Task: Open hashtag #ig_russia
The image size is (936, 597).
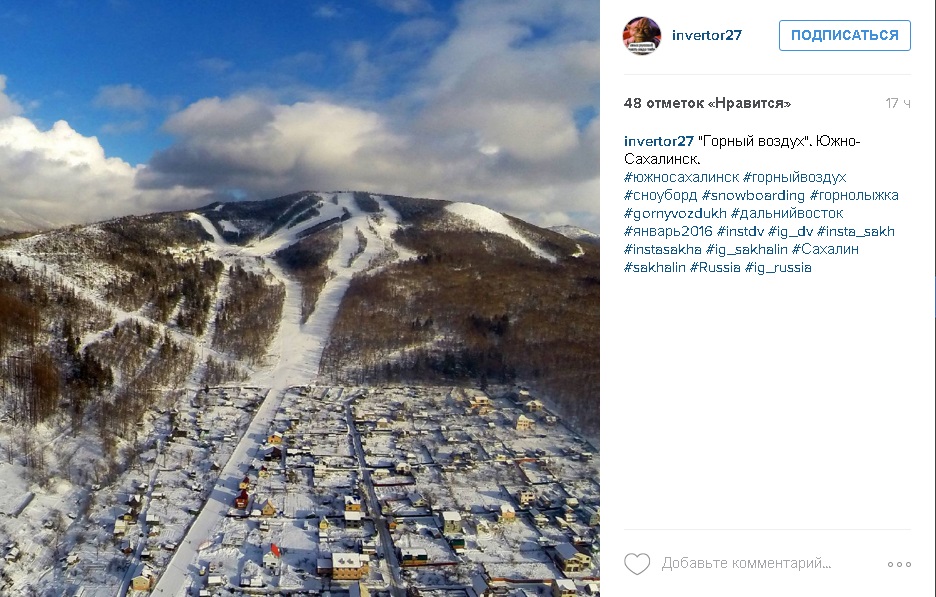Action: (778, 267)
